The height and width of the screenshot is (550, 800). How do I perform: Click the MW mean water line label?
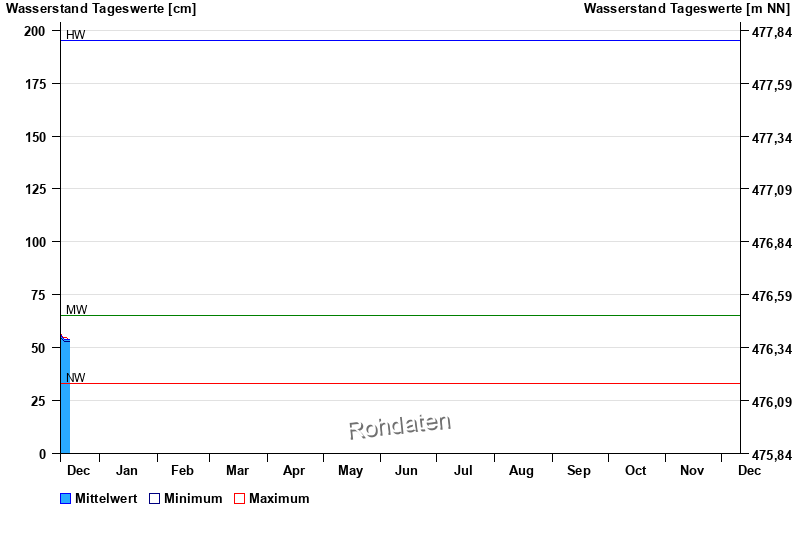click(76, 310)
